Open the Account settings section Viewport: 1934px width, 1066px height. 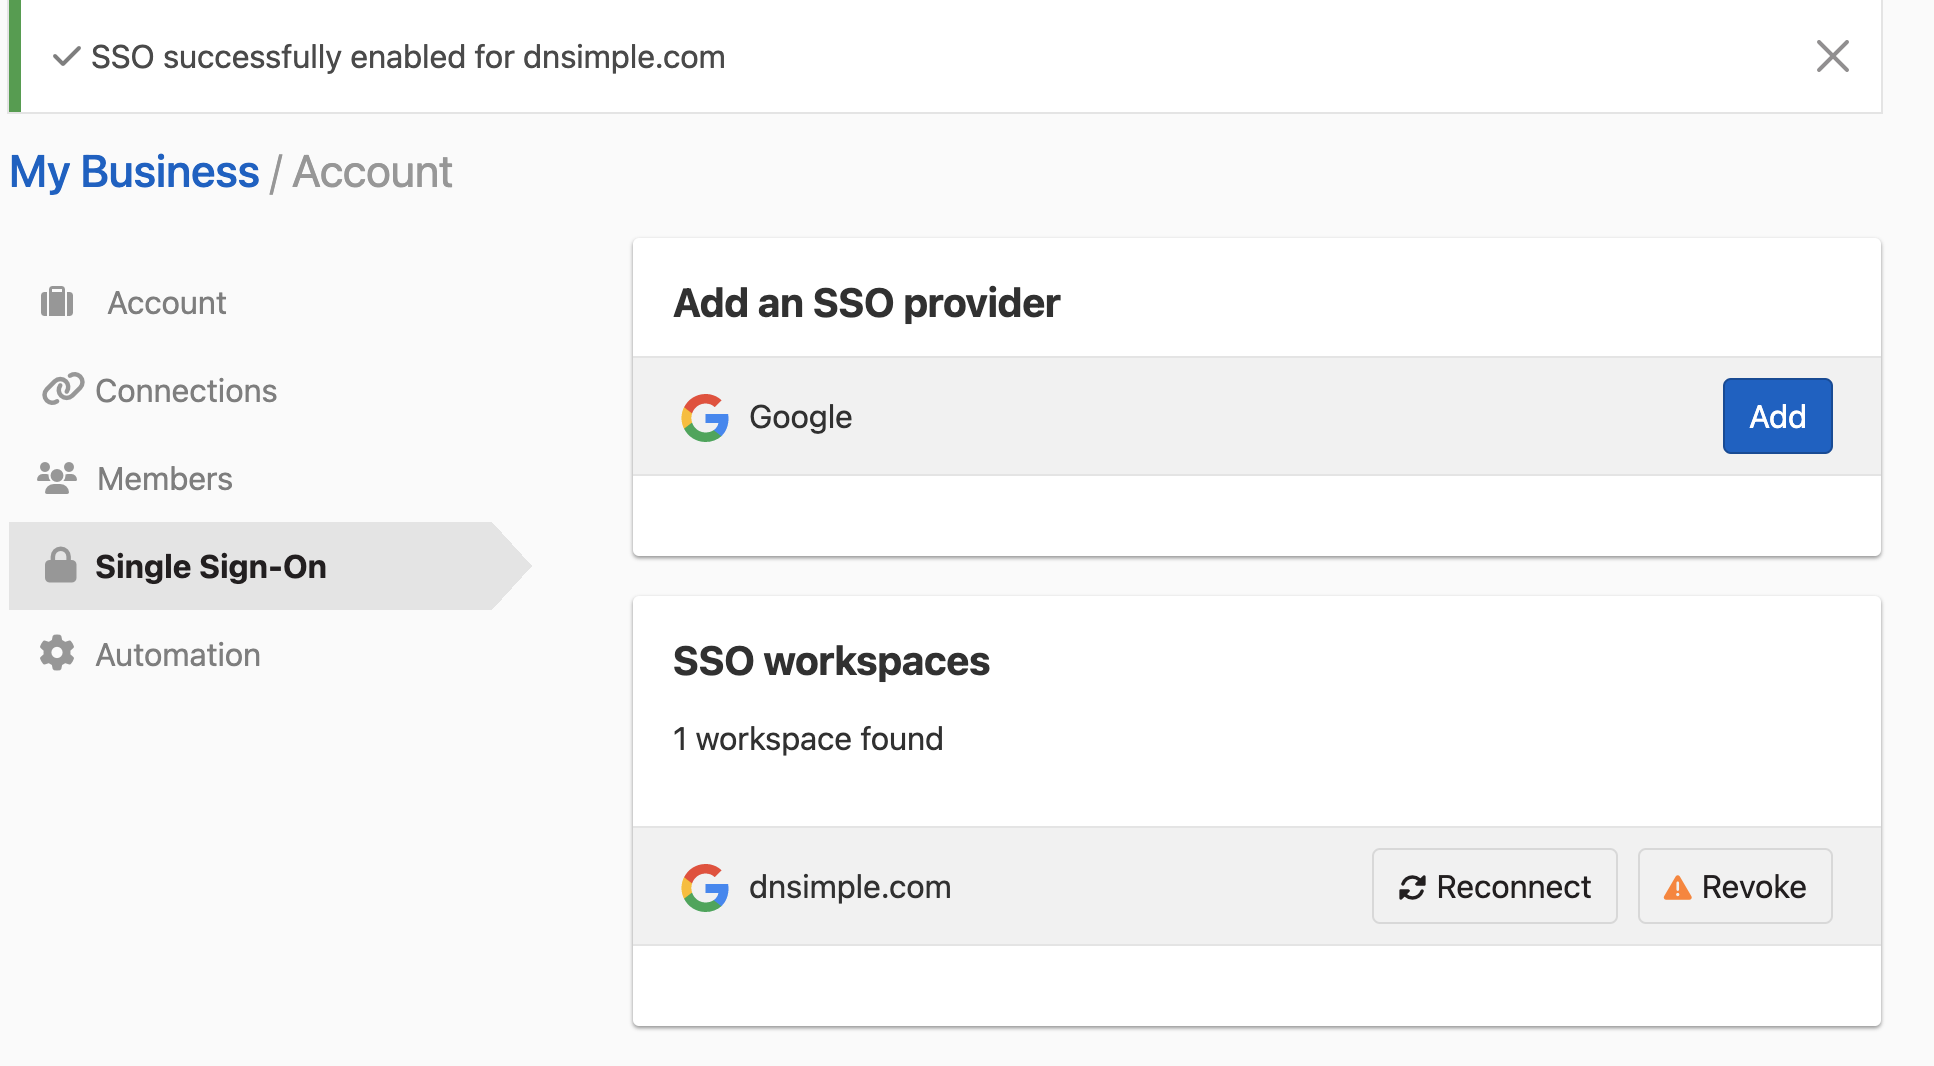pyautogui.click(x=167, y=302)
